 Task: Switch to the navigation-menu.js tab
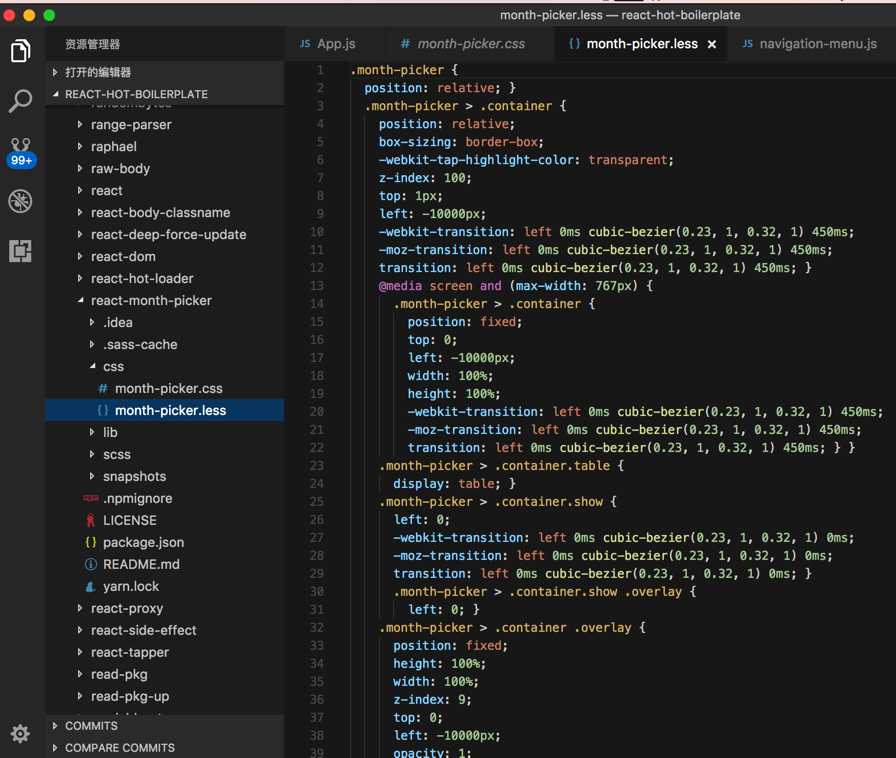[x=817, y=44]
